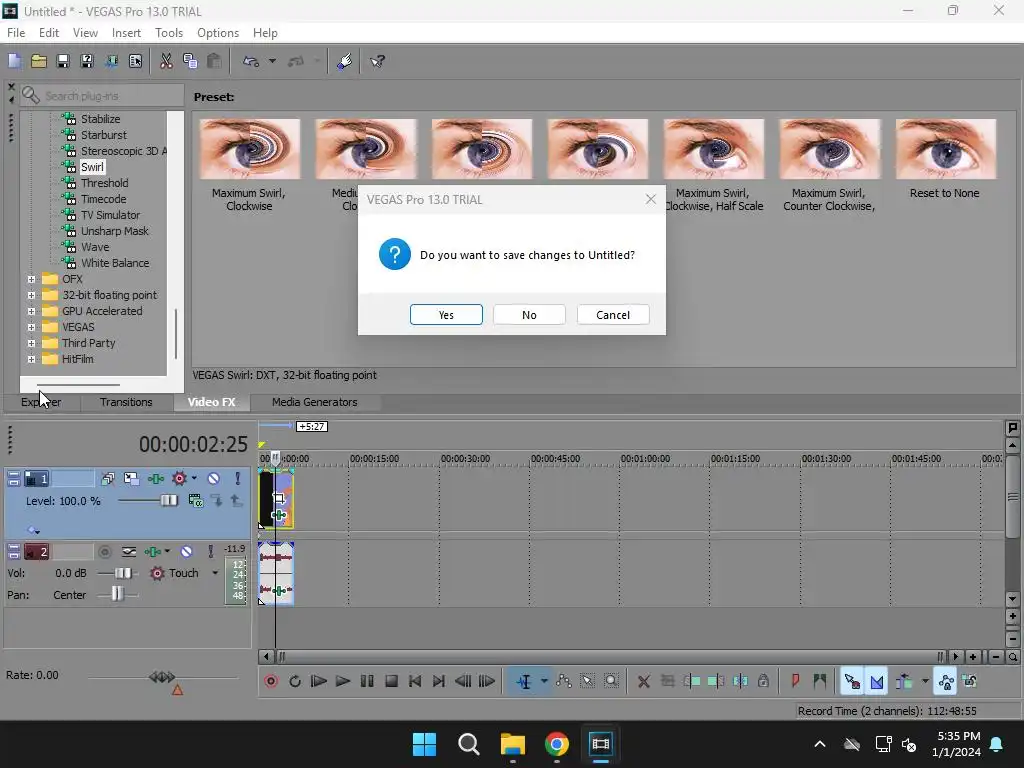Toggle Loop Playback button
1024x768 pixels.
click(x=295, y=681)
